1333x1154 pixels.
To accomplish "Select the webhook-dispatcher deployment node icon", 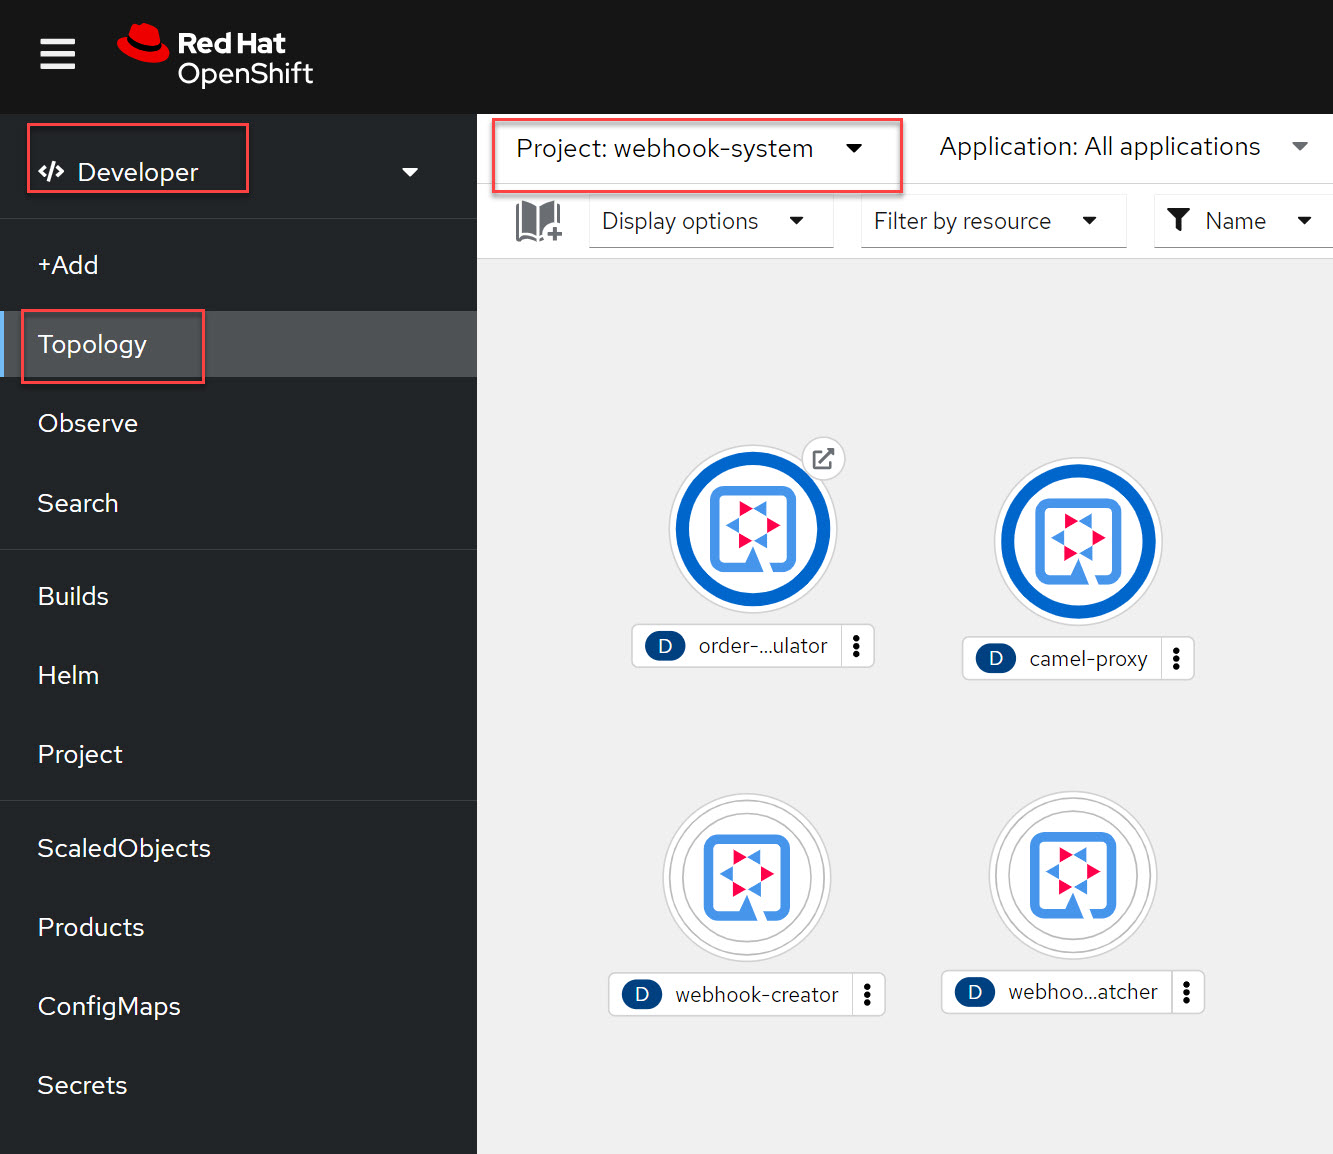I will [1073, 876].
